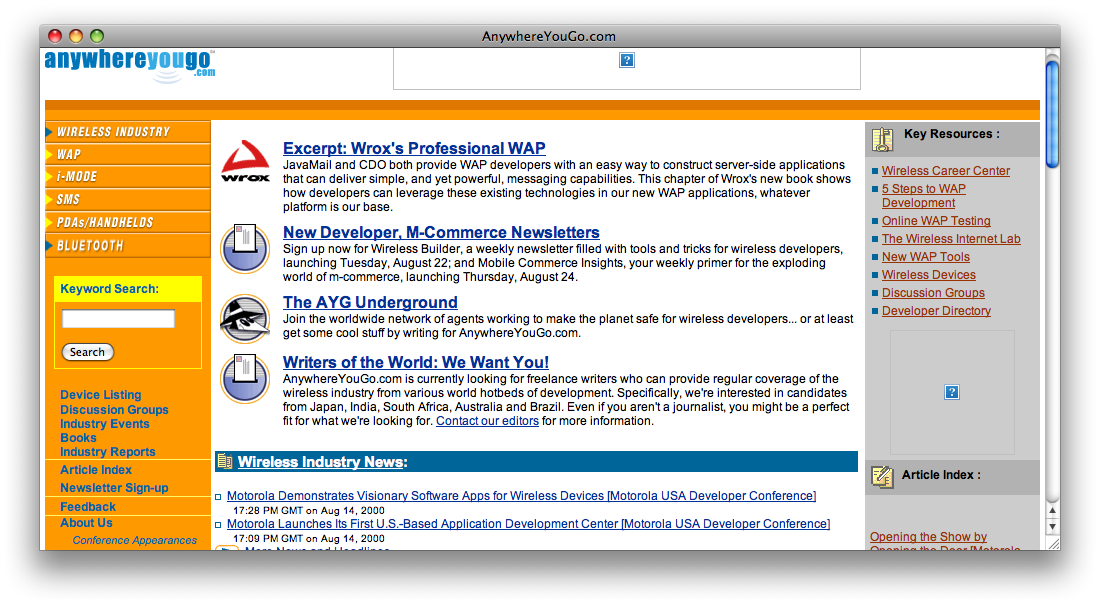The height and width of the screenshot is (605, 1100).
Task: Click the anywhereyougo.com logo
Action: point(130,65)
